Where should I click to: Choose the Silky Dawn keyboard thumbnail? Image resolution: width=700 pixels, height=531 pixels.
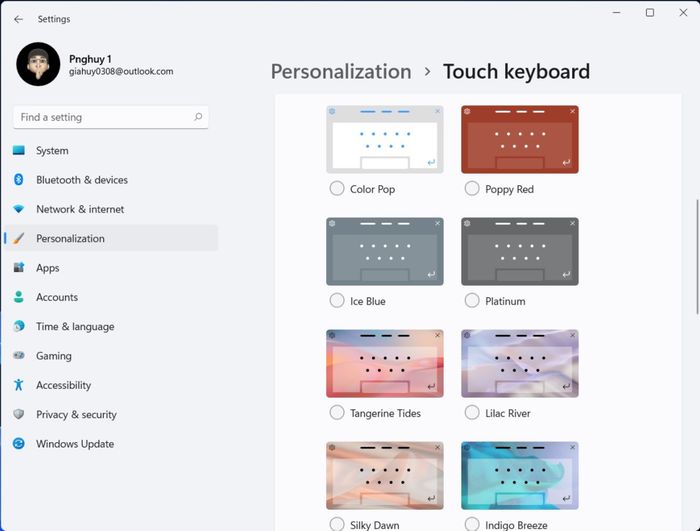[x=385, y=476]
